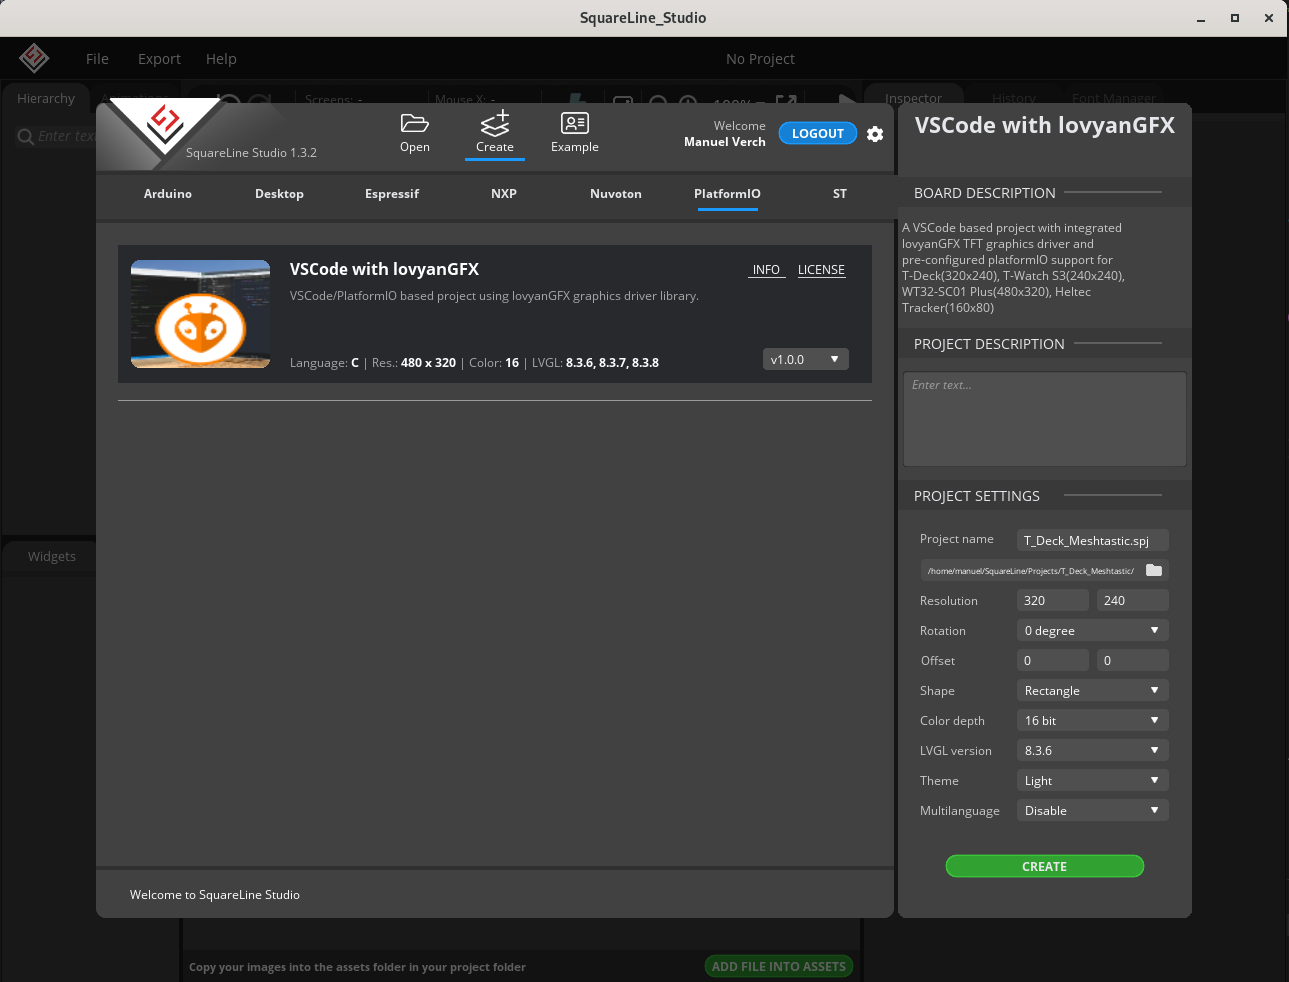This screenshot has width=1289, height=982.
Task: Select the PlatformIO tab
Action: point(728,194)
